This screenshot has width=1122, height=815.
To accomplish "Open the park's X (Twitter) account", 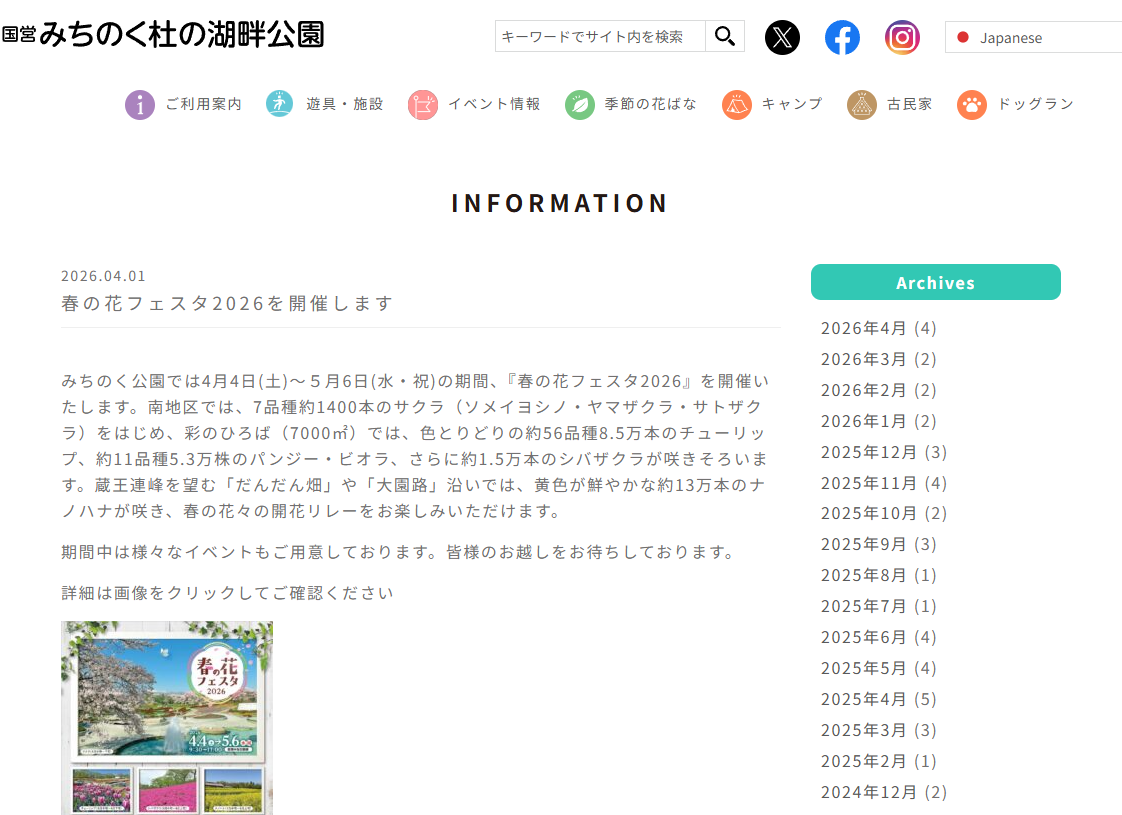I will click(x=783, y=37).
